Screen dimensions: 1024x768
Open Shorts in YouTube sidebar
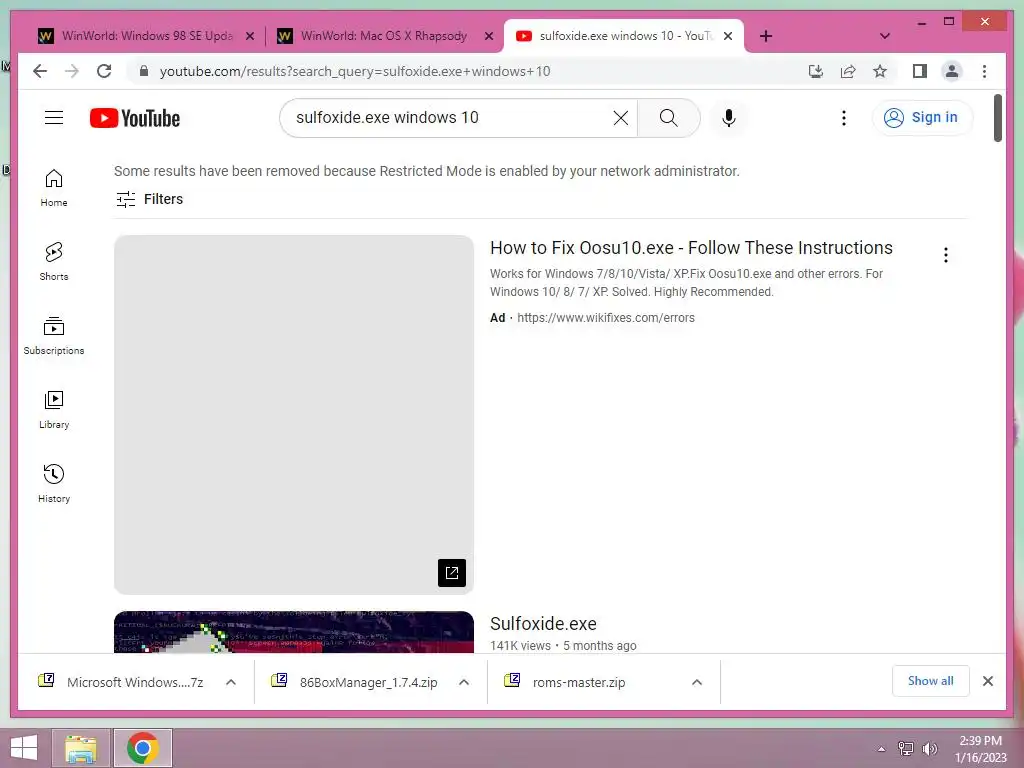(x=54, y=261)
